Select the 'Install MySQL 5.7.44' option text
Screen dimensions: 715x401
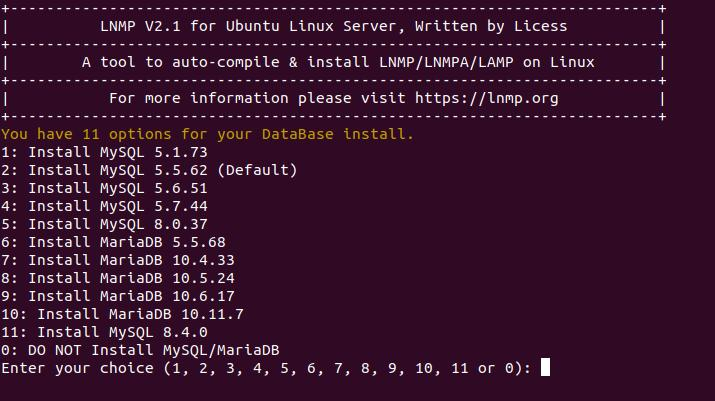(x=104, y=206)
